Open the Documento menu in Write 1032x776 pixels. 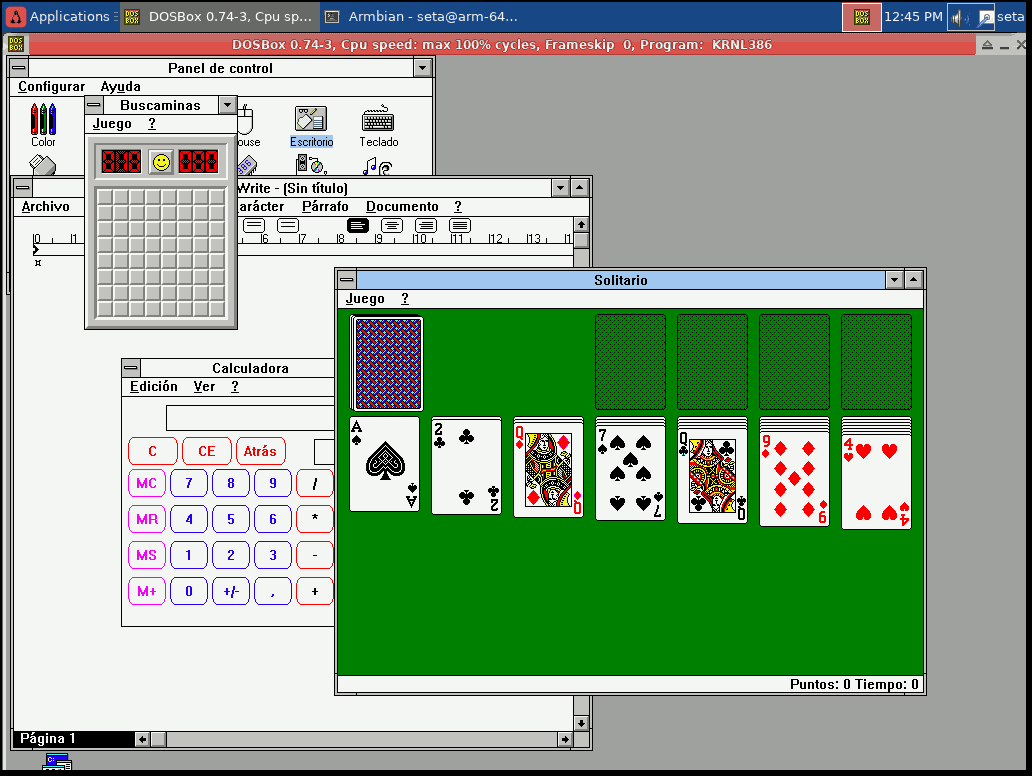pyautogui.click(x=402, y=207)
